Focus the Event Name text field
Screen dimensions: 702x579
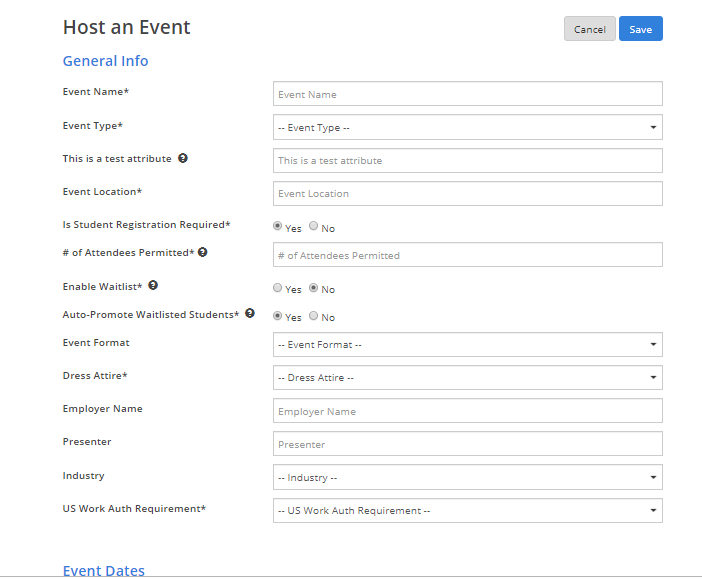pyautogui.click(x=467, y=94)
